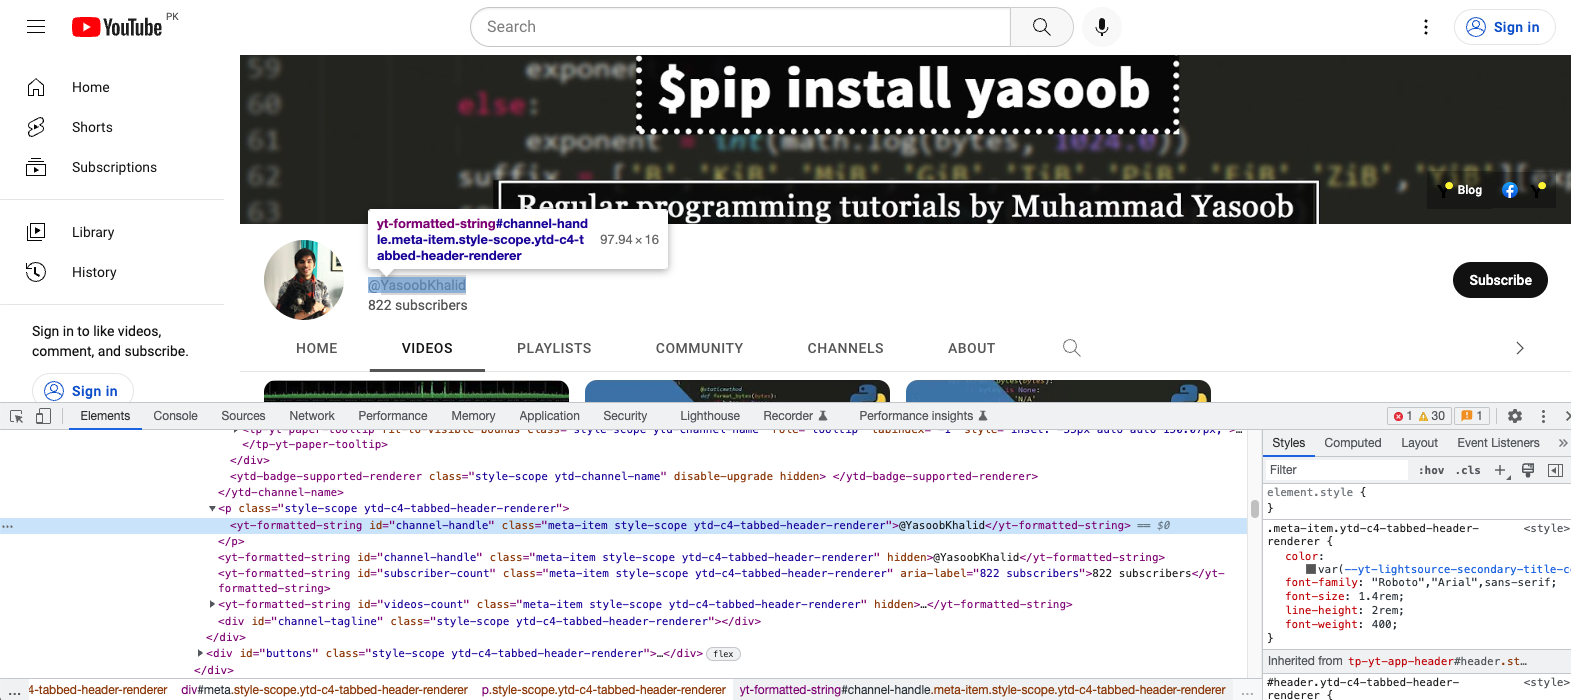
Task: Expand the videos-count yt-formatted-string node
Action: [212, 604]
